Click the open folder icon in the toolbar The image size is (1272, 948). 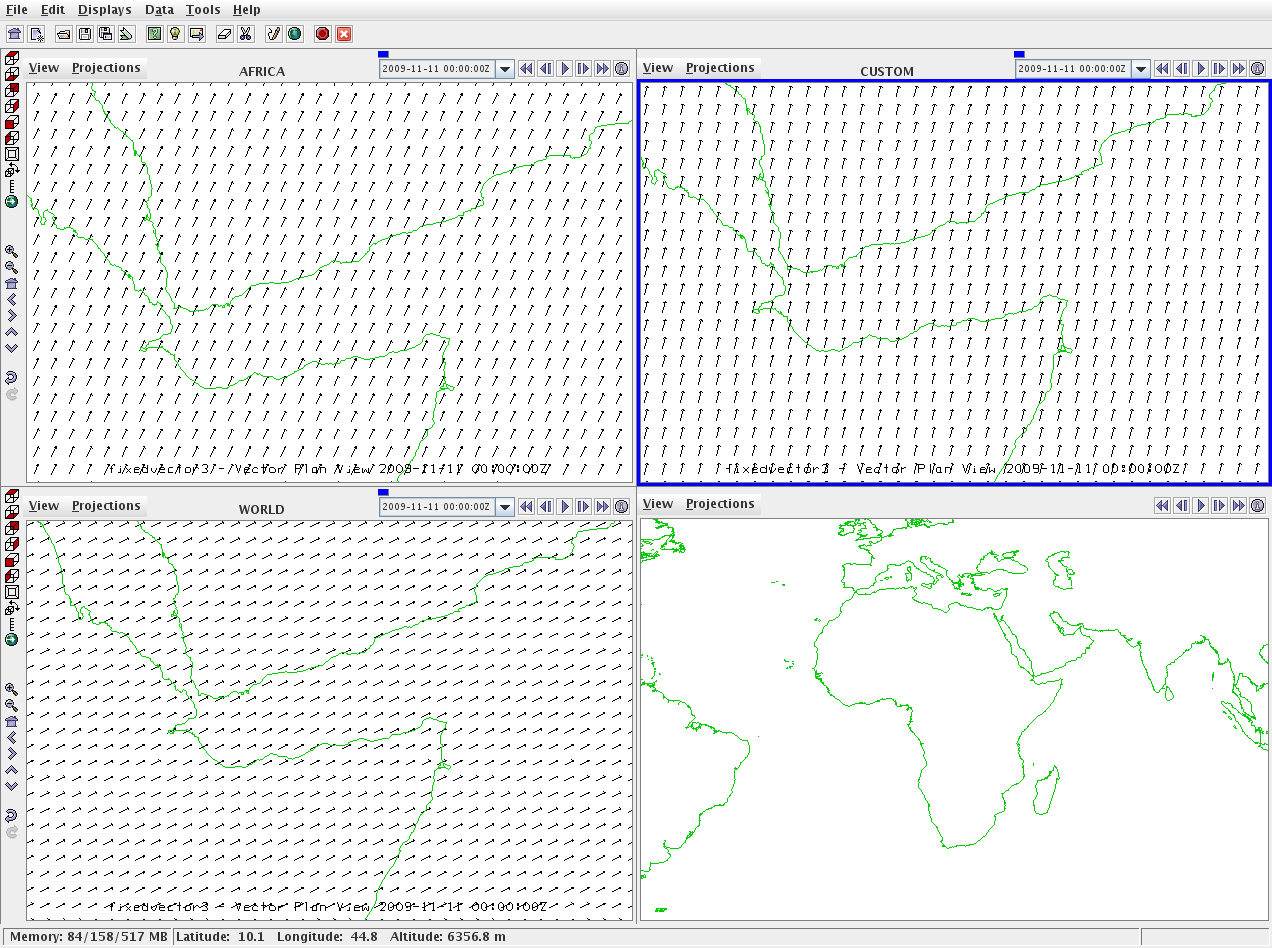tap(63, 33)
